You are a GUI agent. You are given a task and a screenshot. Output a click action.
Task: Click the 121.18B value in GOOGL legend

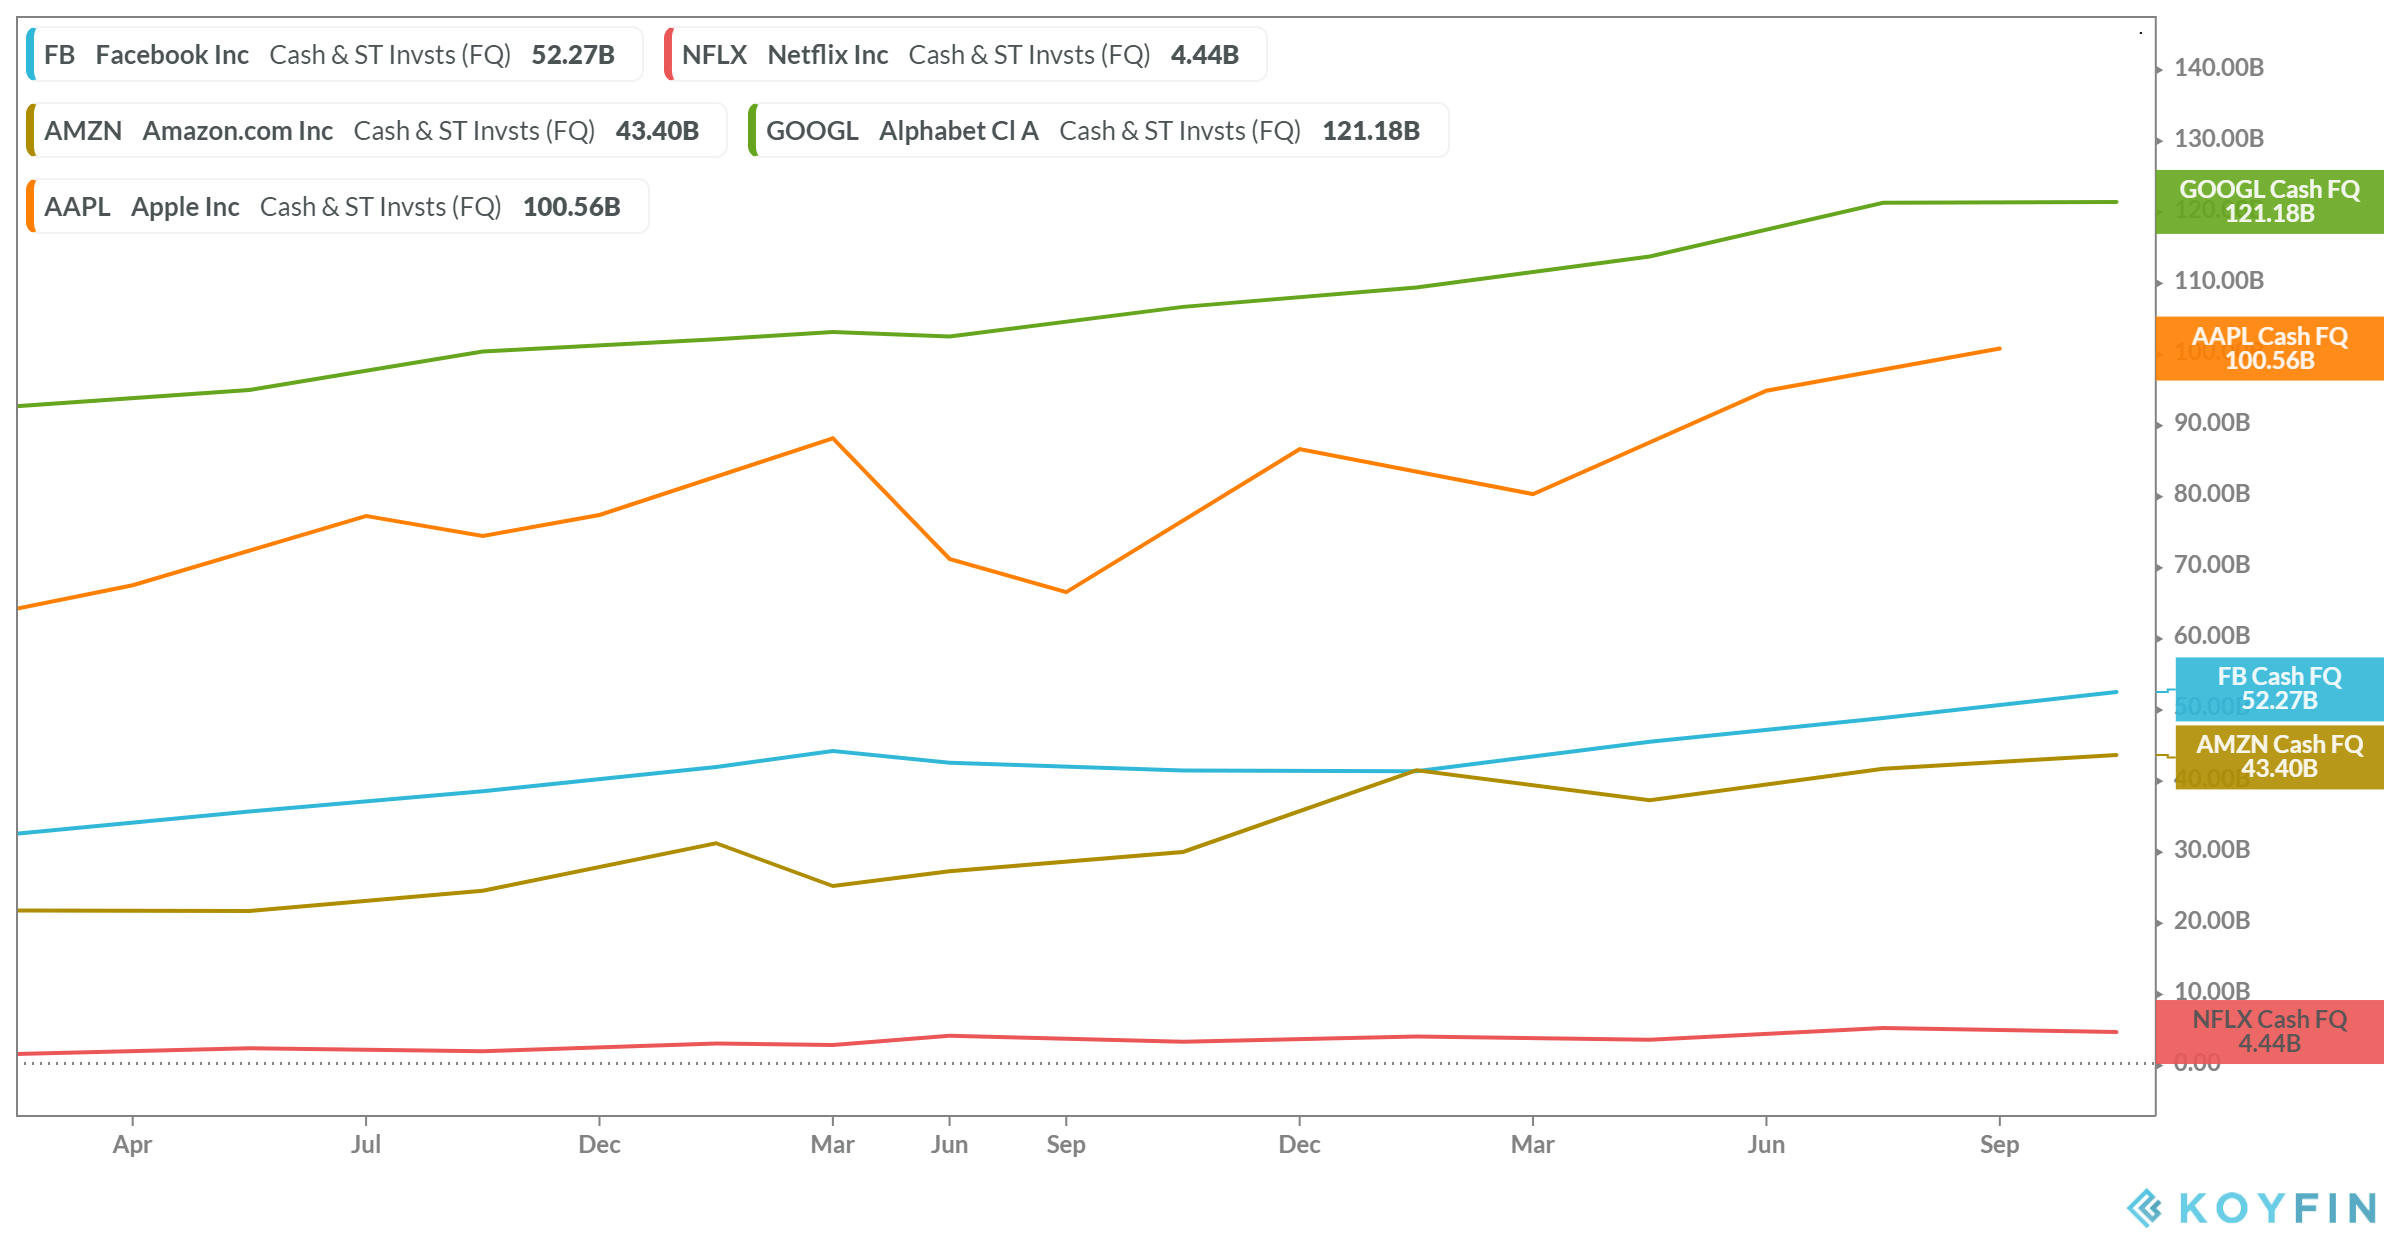tap(1371, 131)
